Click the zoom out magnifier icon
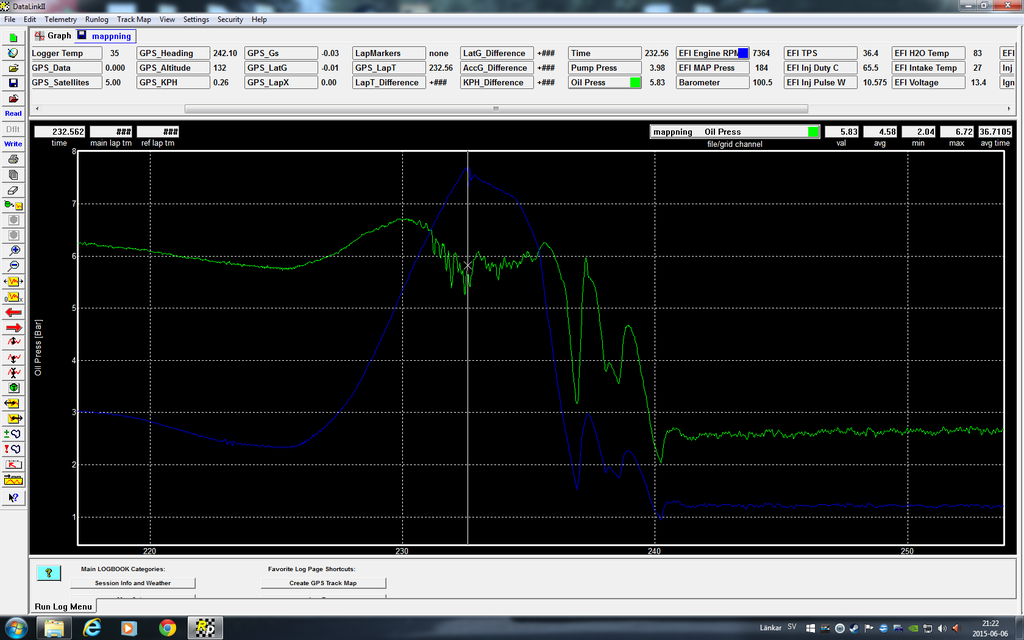1024x640 pixels. [14, 265]
